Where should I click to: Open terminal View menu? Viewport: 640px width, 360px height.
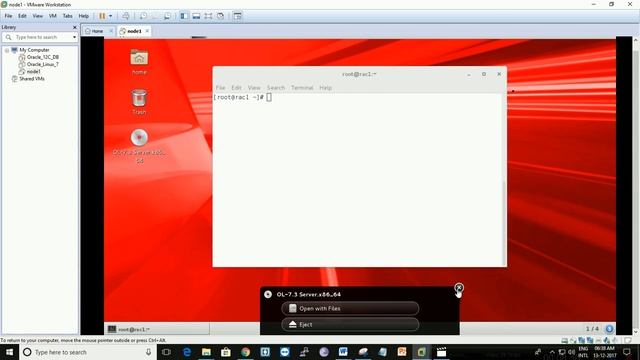[x=254, y=88]
